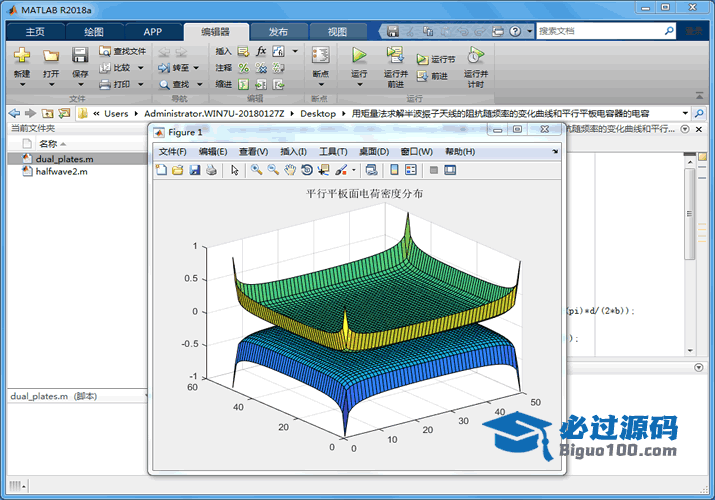Open Figure 1 工具(T) menu

coord(333,152)
